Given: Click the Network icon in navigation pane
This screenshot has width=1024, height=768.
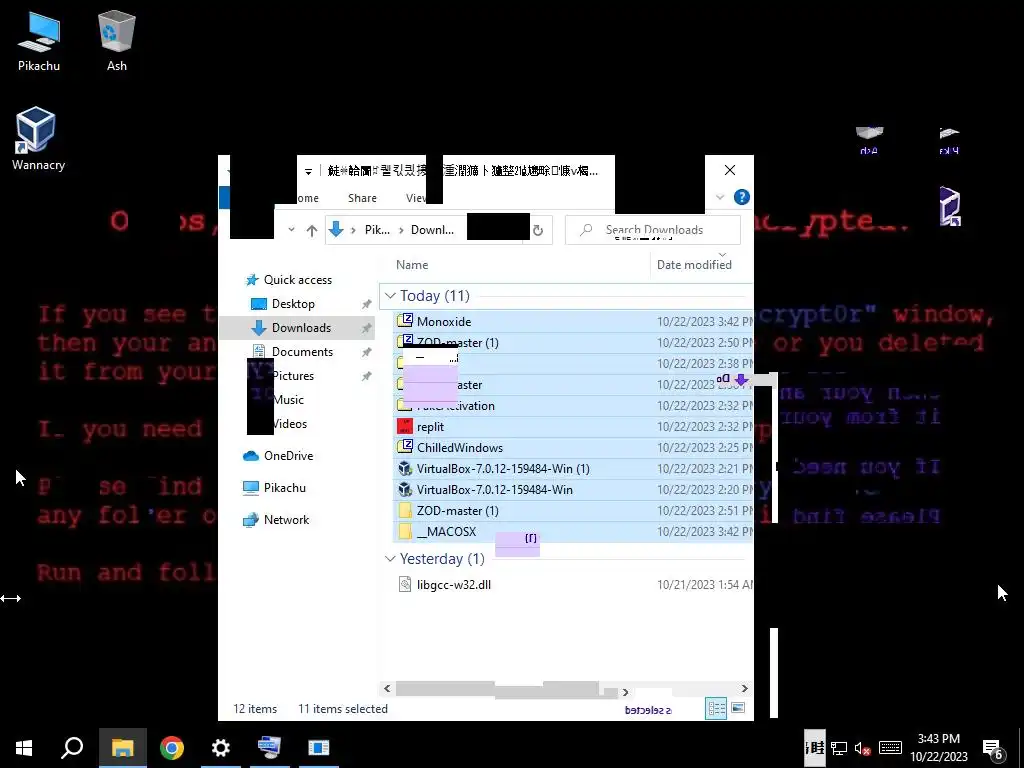Looking at the screenshot, I should (x=251, y=520).
